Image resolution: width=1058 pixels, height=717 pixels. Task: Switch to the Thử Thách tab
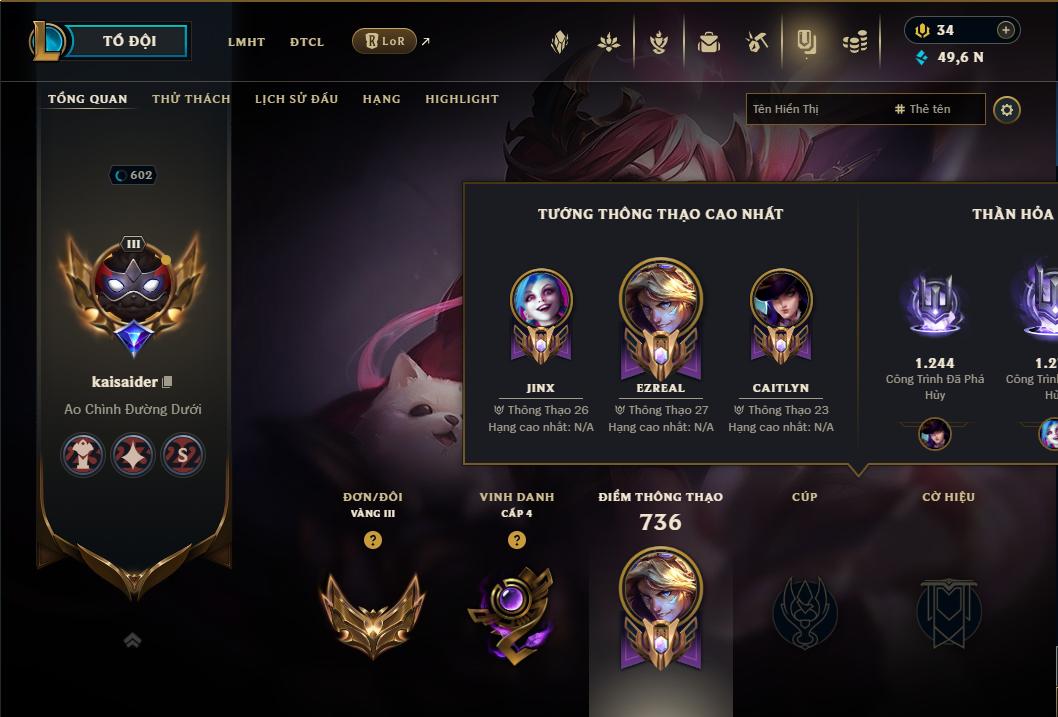(191, 99)
